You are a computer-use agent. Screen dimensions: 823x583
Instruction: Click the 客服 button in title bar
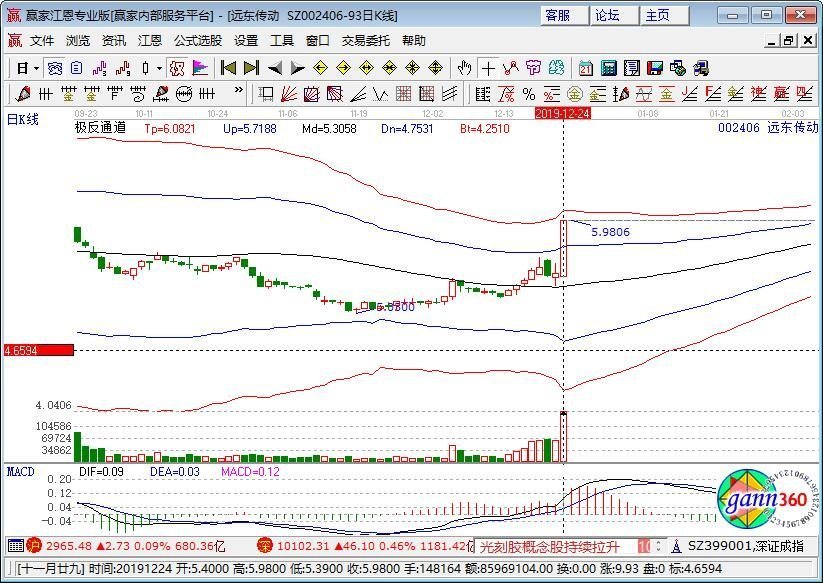pos(564,15)
